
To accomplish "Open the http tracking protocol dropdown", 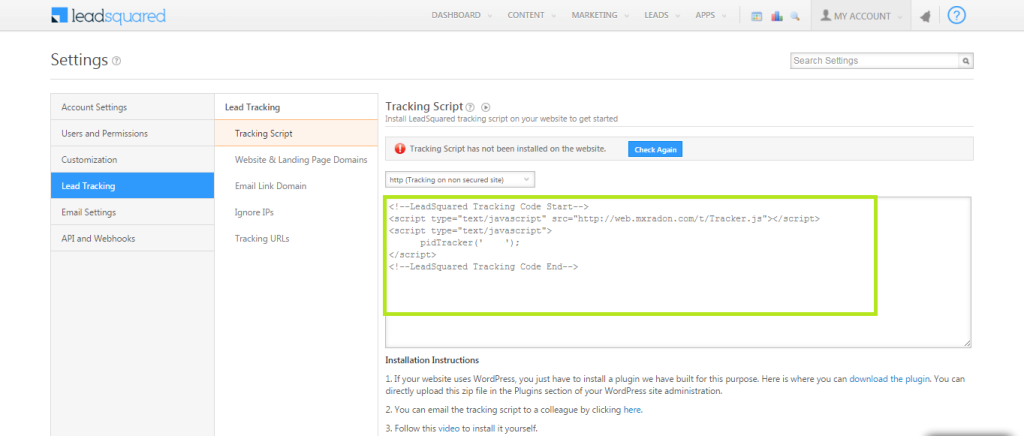I will point(460,179).
